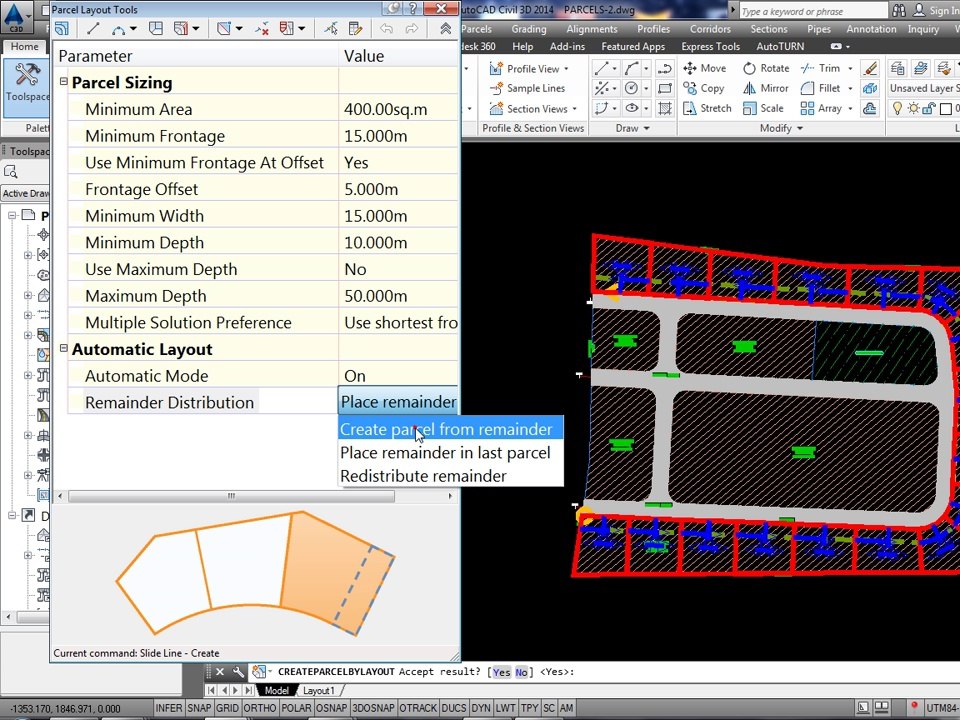Switch to the Layout1 tab
The image size is (960, 720).
pyautogui.click(x=319, y=690)
